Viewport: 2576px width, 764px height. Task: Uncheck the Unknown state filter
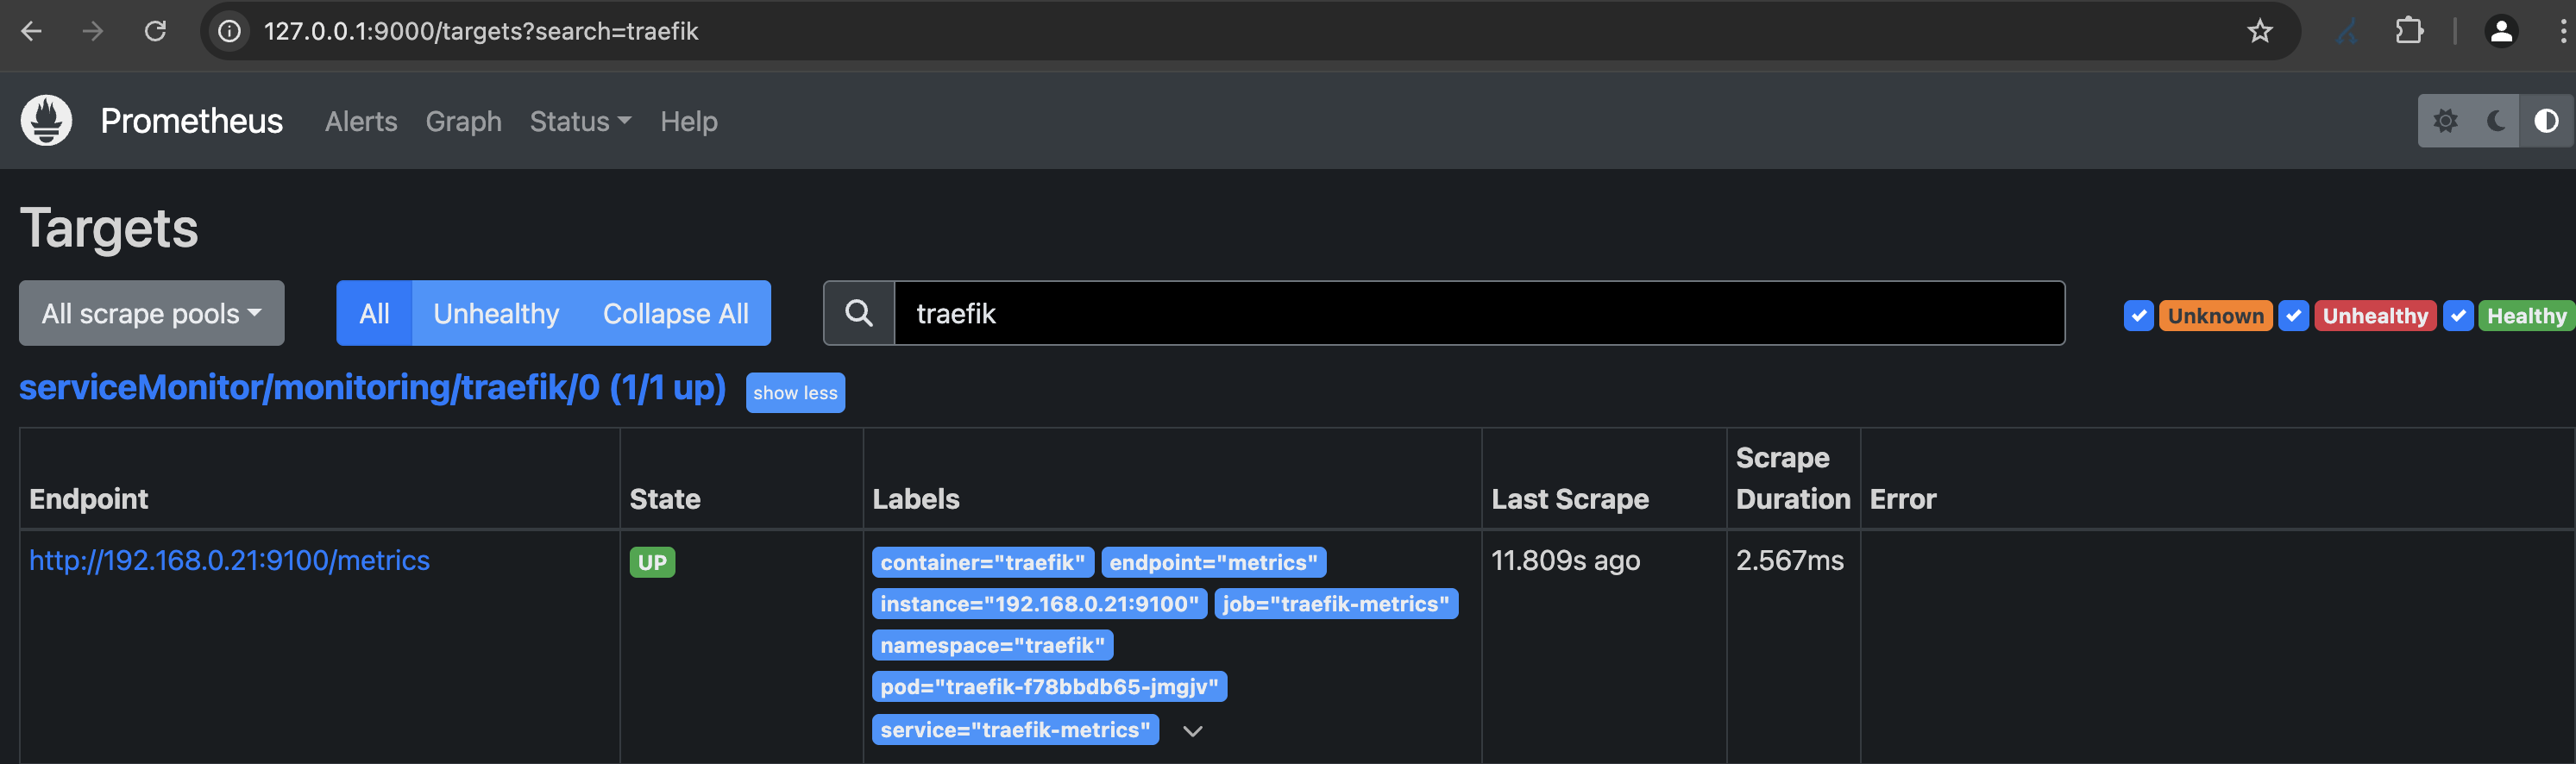(2138, 316)
